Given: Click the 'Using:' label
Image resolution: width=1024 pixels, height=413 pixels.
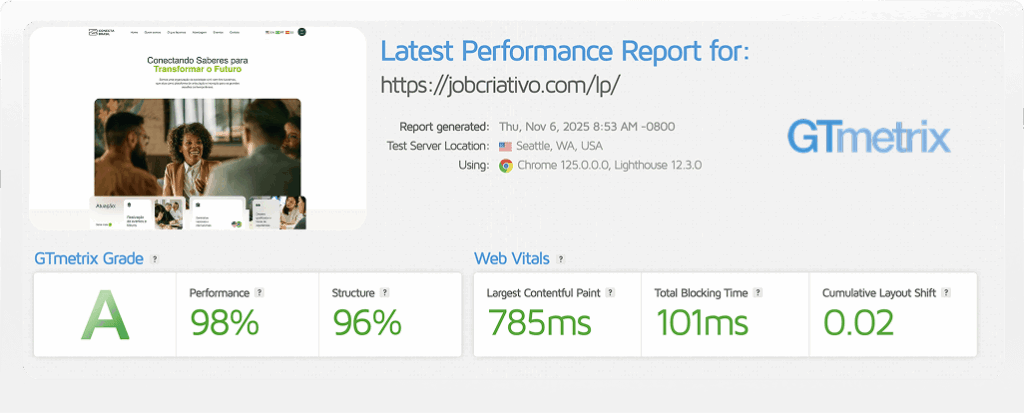Looking at the screenshot, I should [473, 165].
